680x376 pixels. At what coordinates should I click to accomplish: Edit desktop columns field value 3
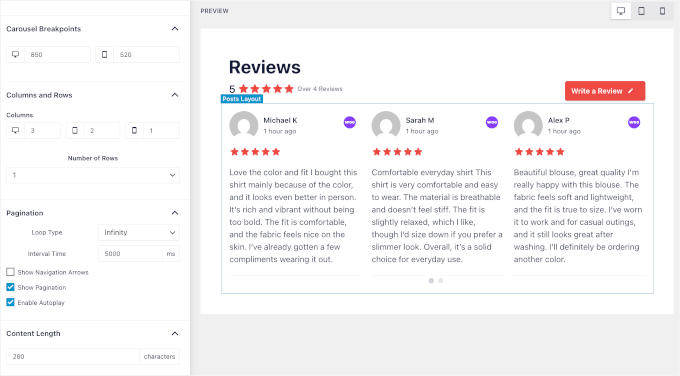pyautogui.click(x=42, y=131)
